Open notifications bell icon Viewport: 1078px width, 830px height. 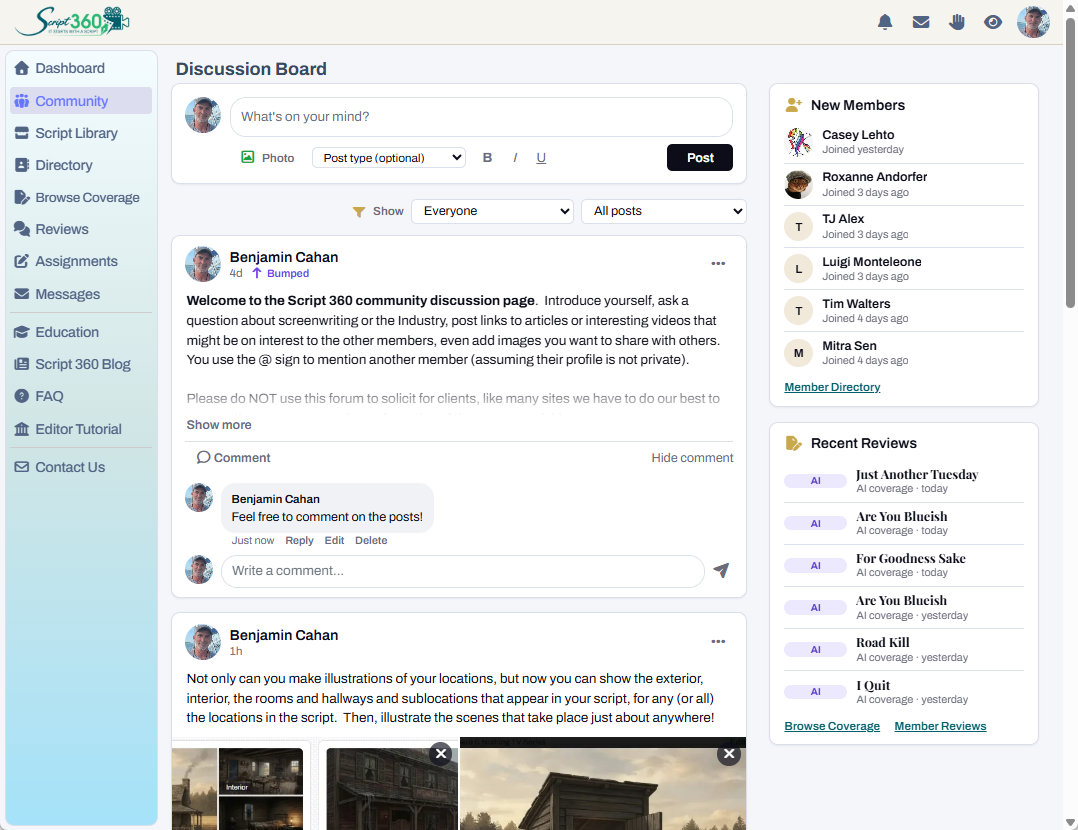tap(885, 22)
